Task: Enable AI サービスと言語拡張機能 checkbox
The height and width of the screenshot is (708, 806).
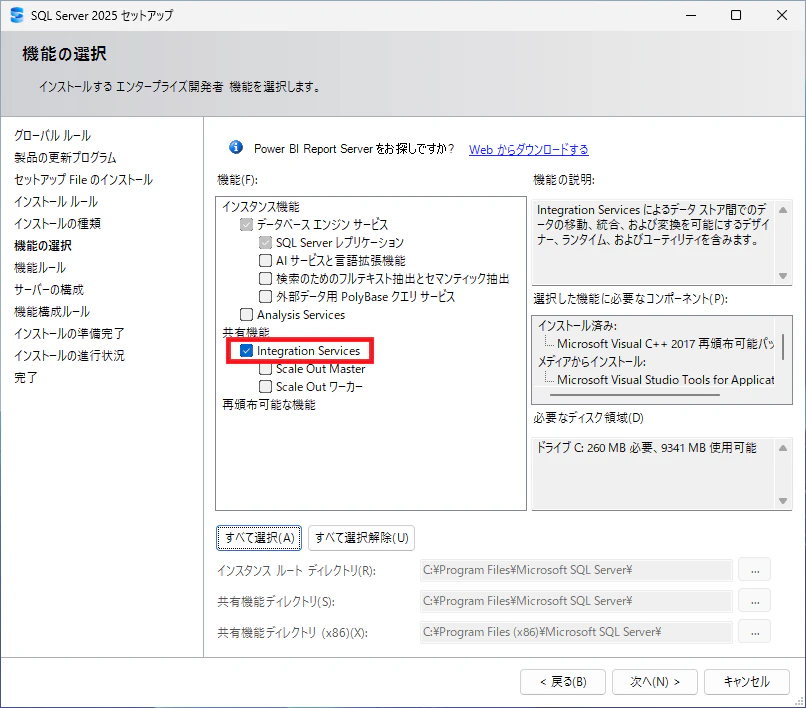Action: tap(265, 261)
